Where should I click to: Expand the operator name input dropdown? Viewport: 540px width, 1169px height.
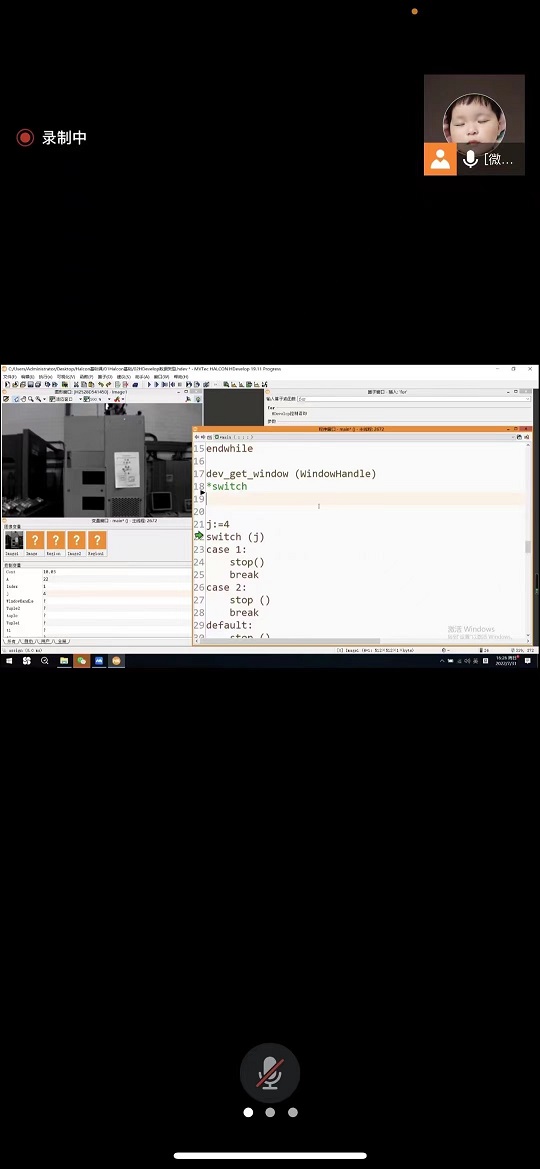(x=527, y=399)
